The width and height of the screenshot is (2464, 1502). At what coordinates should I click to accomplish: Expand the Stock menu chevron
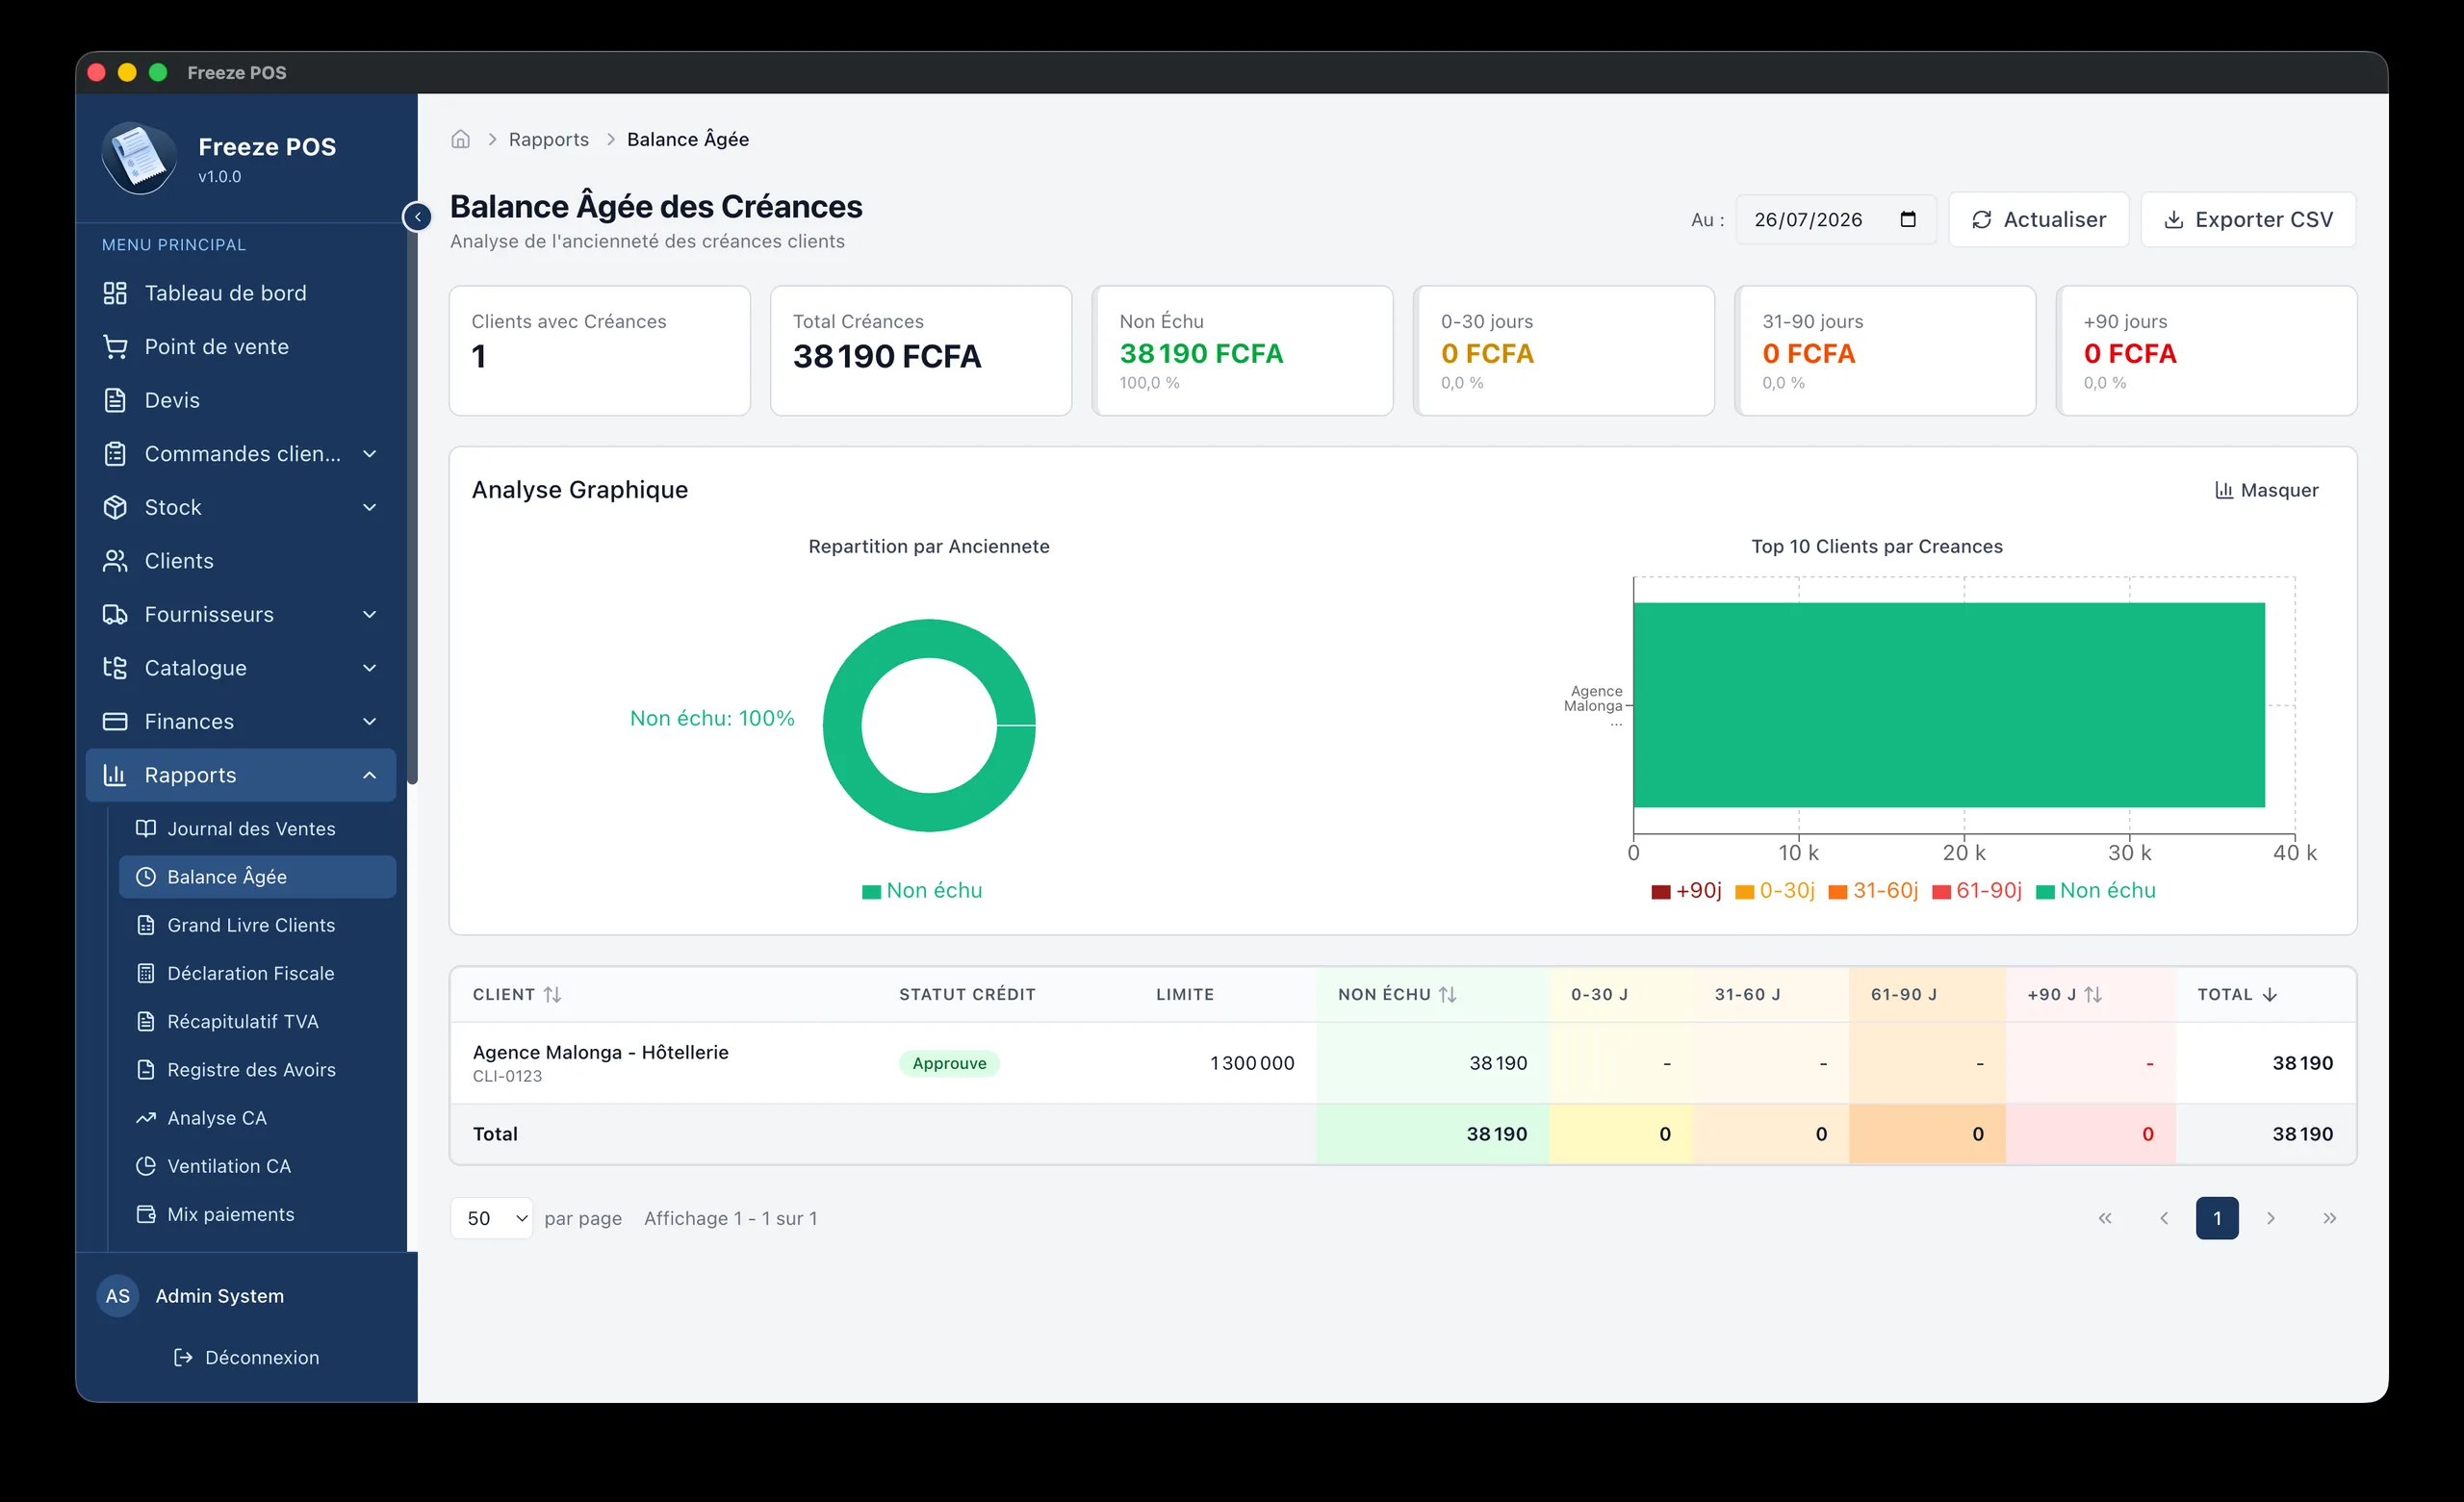pos(369,507)
